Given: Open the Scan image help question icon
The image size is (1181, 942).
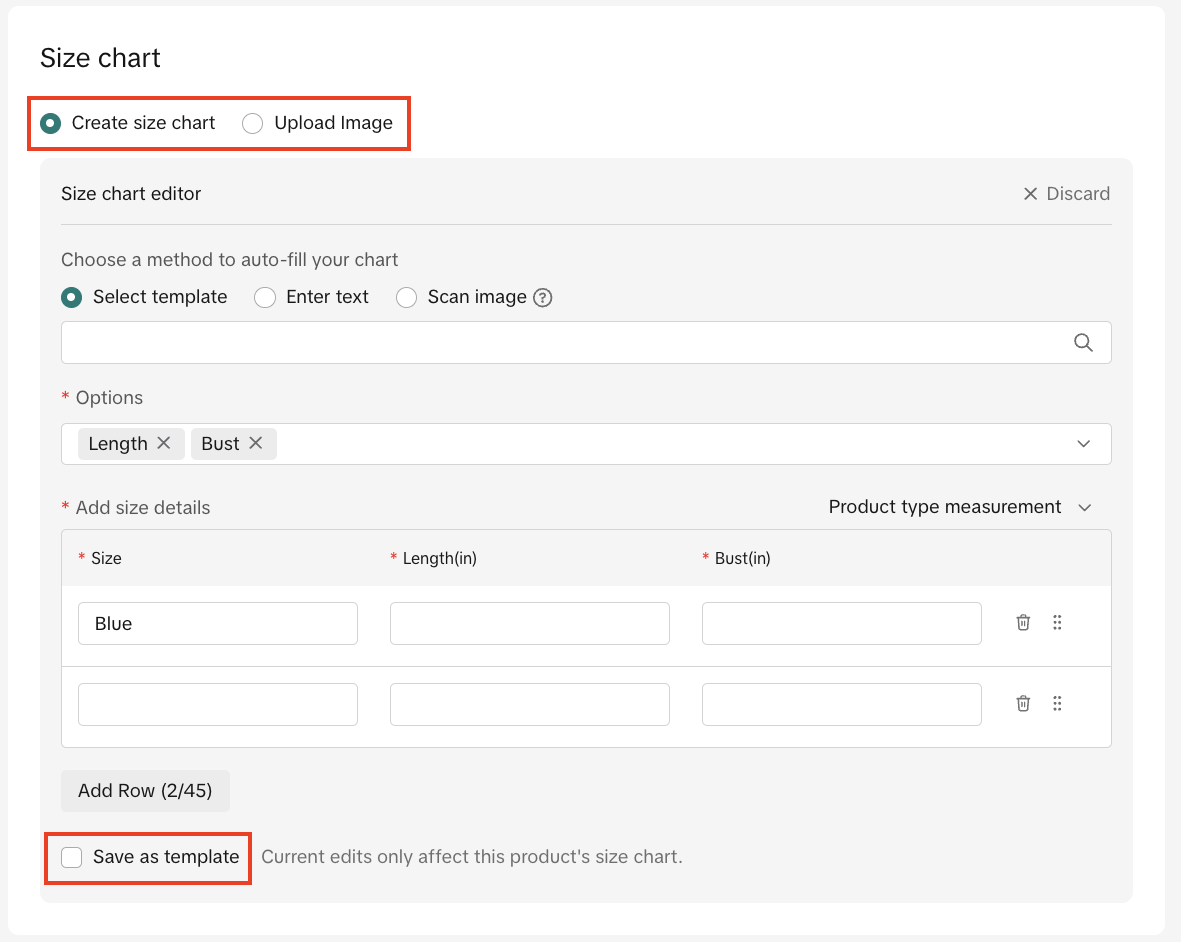Looking at the screenshot, I should tap(543, 298).
